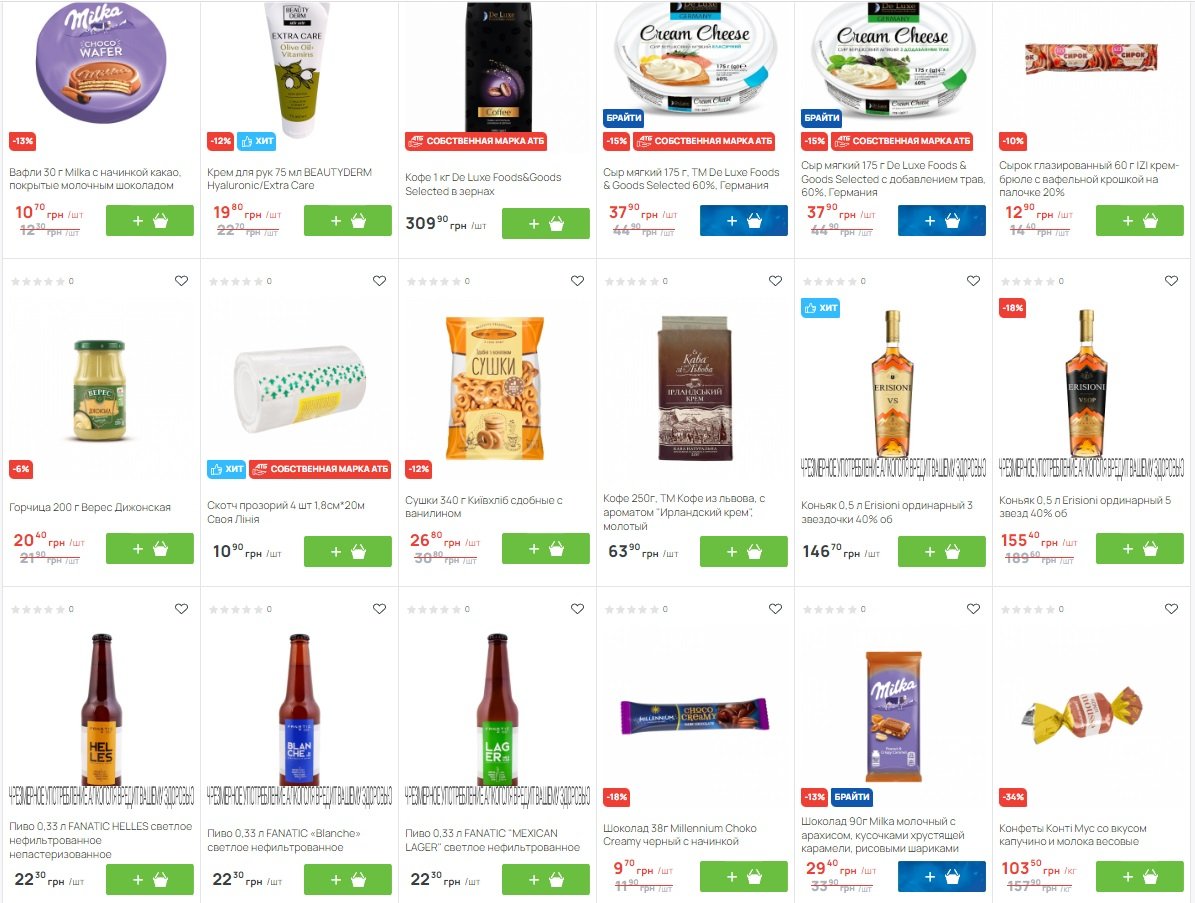Heart the Конти Мус candies
This screenshot has height=903, width=1195.
coord(1171,609)
